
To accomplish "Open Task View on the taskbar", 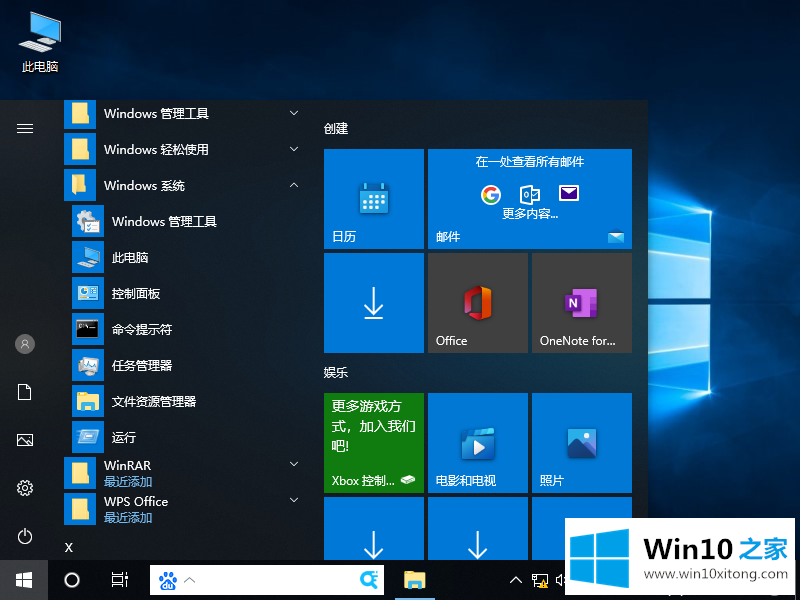I will pos(120,580).
